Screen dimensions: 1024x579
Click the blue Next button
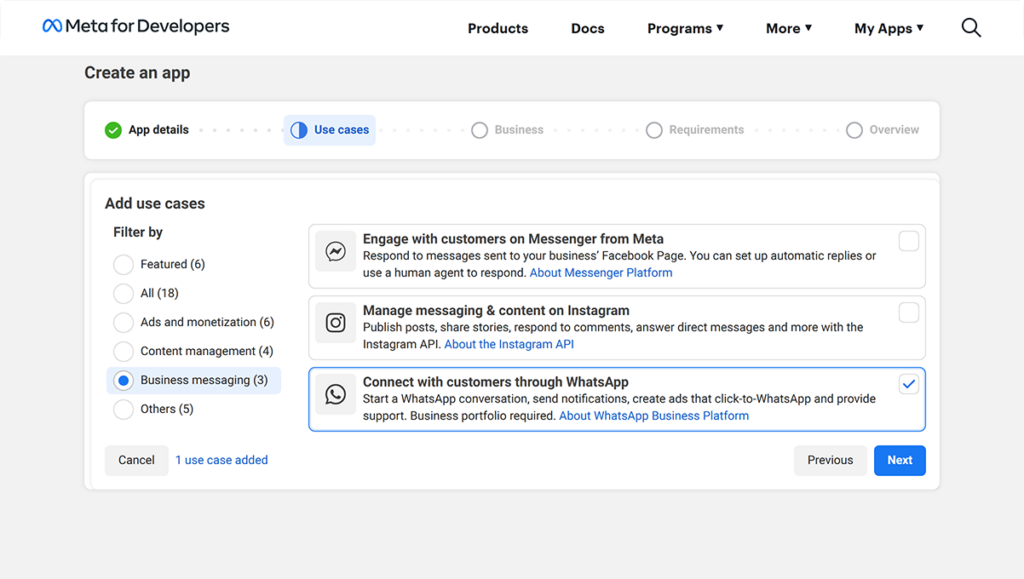(899, 460)
